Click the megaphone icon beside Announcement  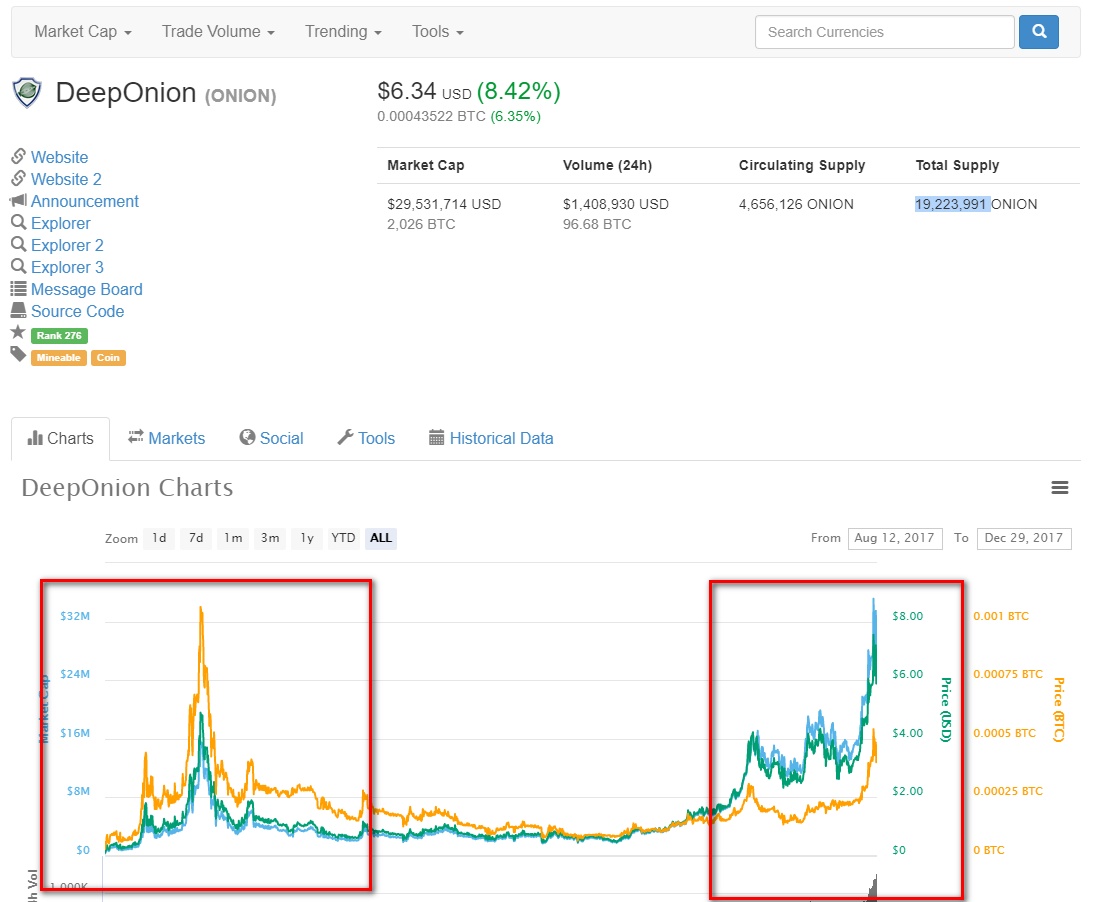(x=18, y=200)
